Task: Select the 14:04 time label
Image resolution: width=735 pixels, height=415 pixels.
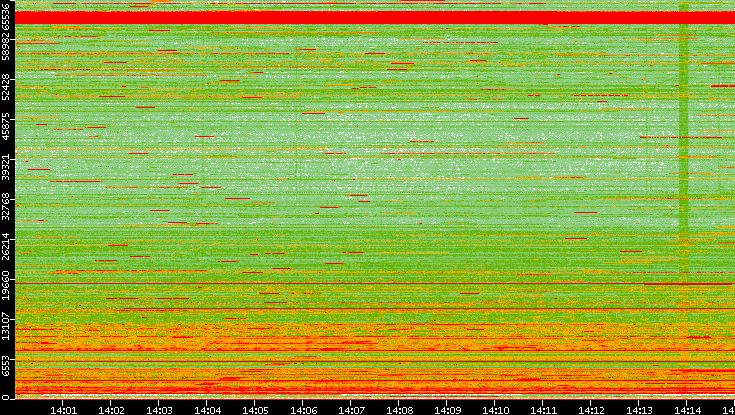Action: (x=207, y=410)
